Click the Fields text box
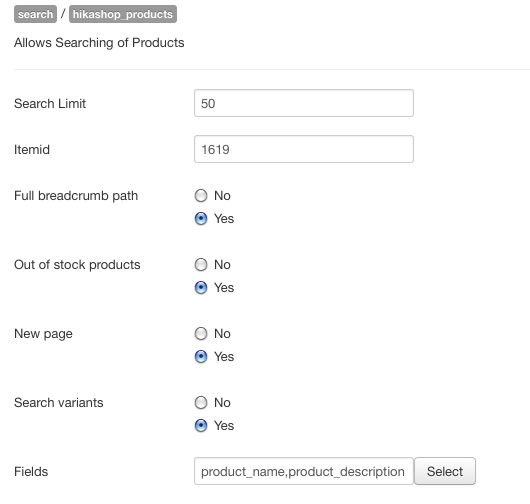 (x=304, y=471)
